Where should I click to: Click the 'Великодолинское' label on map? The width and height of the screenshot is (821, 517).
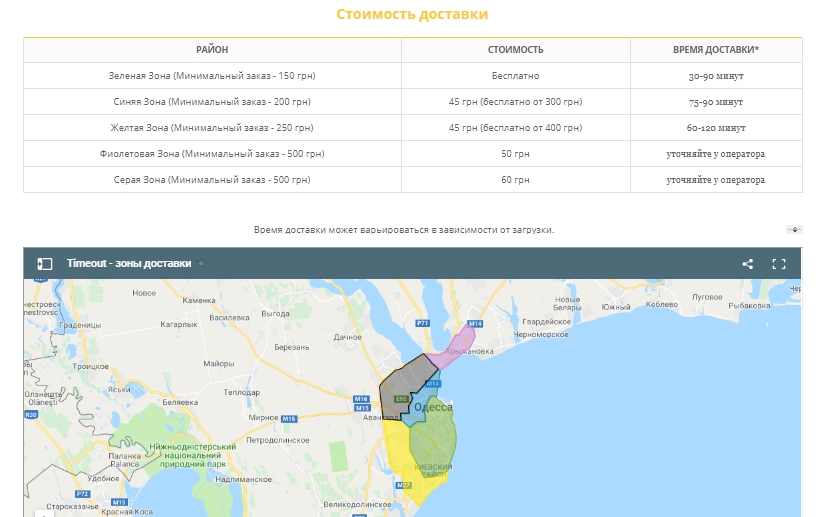[357, 504]
